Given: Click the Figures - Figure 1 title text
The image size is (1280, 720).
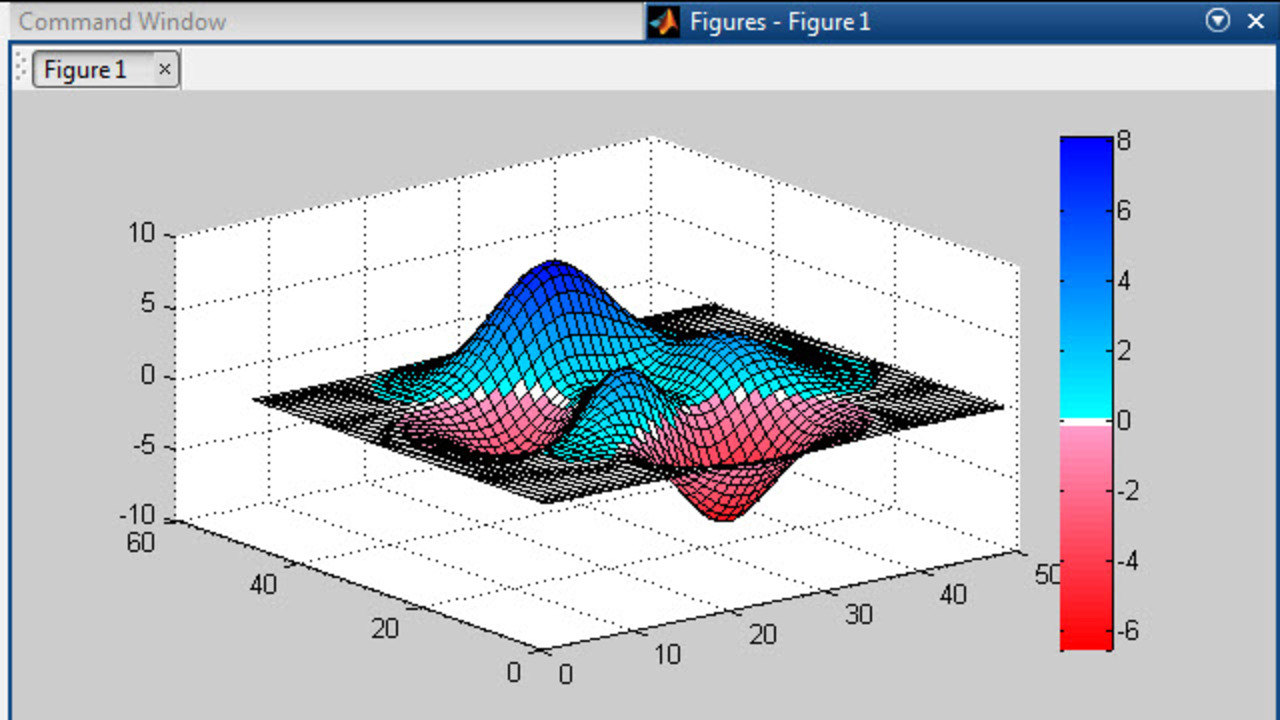Looking at the screenshot, I should 780,21.
